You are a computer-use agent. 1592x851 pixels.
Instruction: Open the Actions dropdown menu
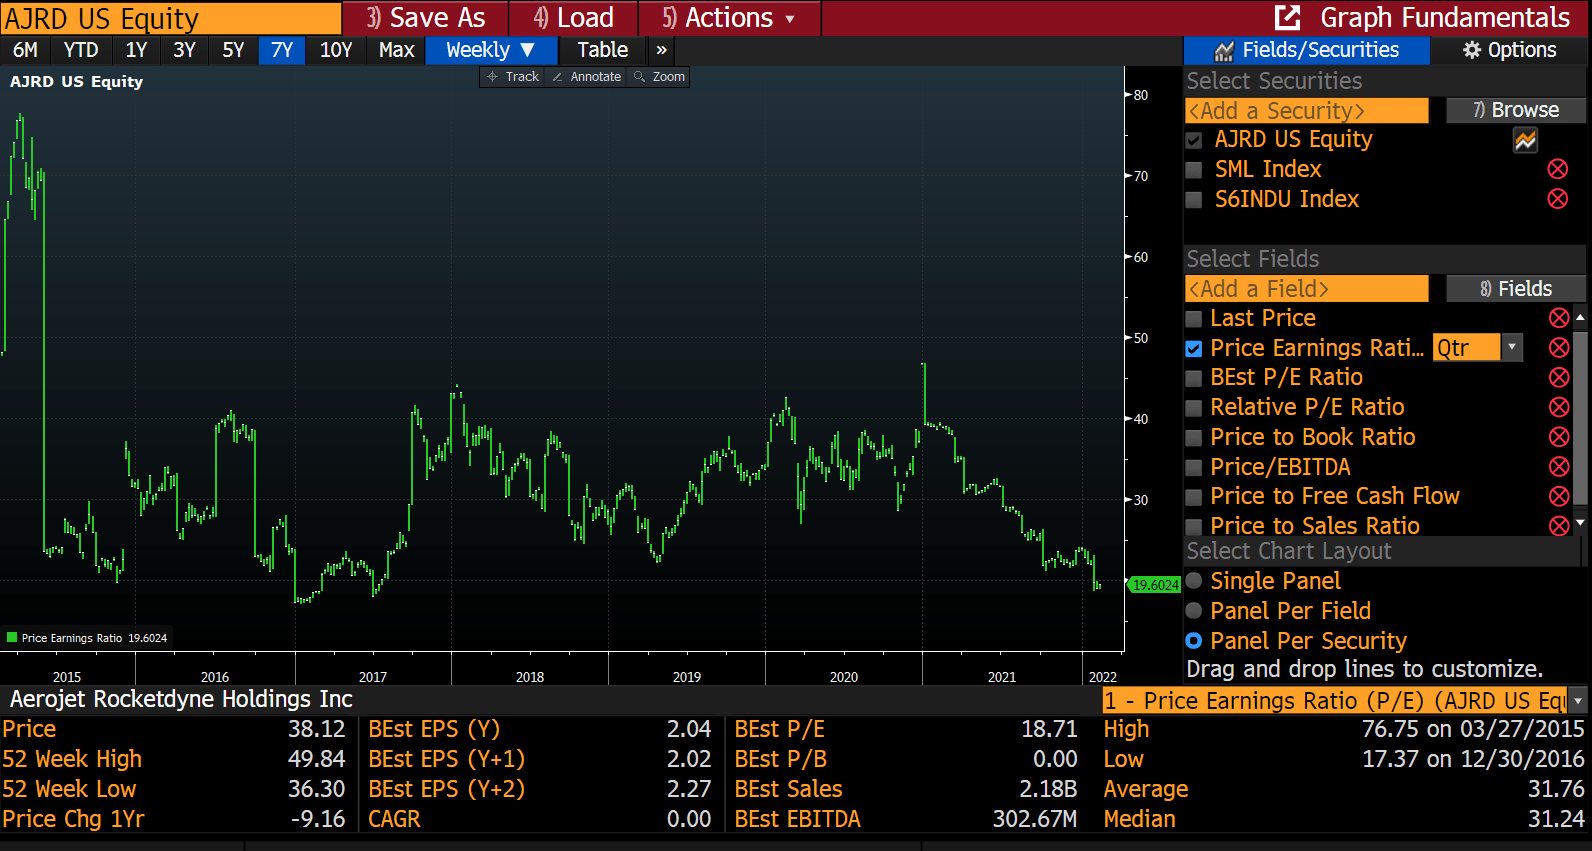click(x=730, y=18)
